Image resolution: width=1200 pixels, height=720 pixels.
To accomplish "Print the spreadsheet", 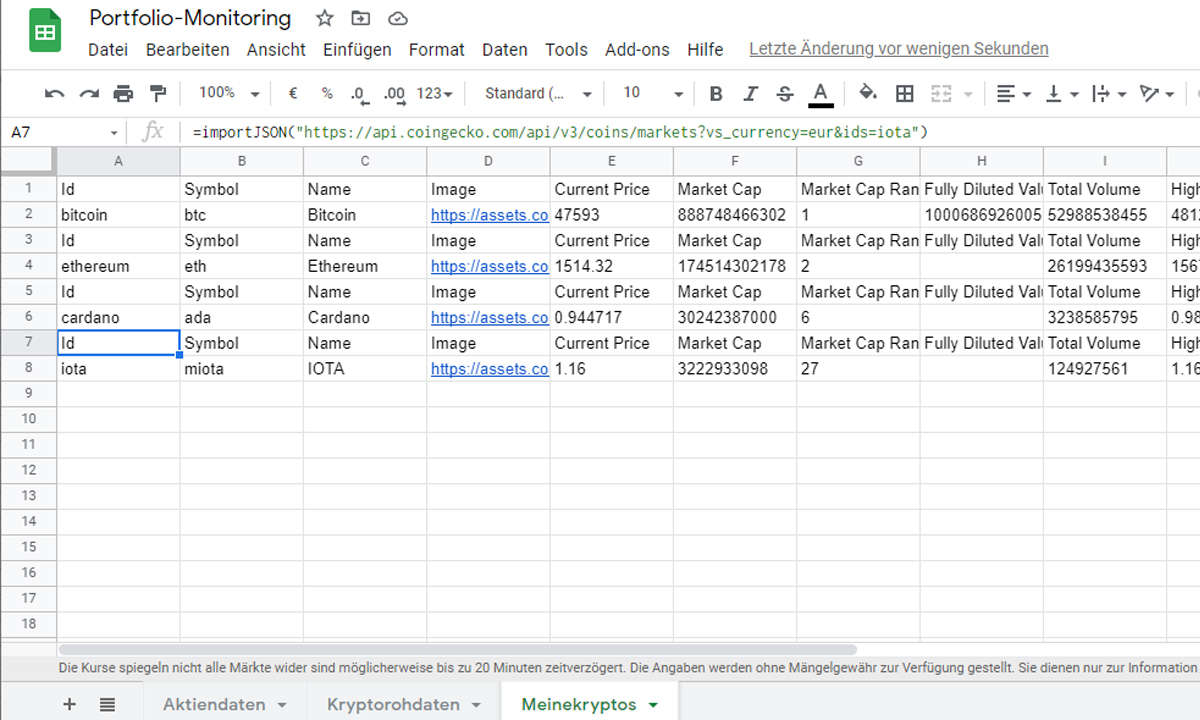I will [123, 93].
